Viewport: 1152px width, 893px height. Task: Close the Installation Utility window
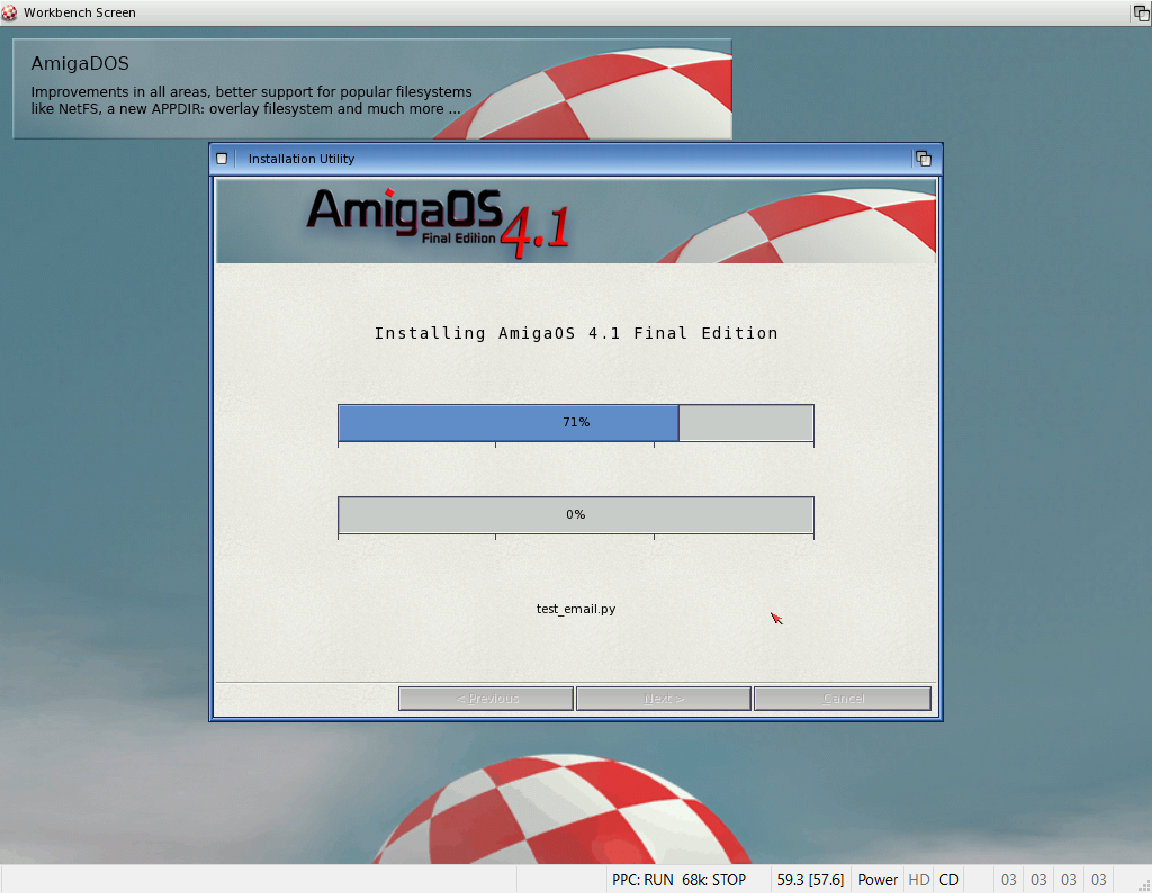click(x=221, y=159)
